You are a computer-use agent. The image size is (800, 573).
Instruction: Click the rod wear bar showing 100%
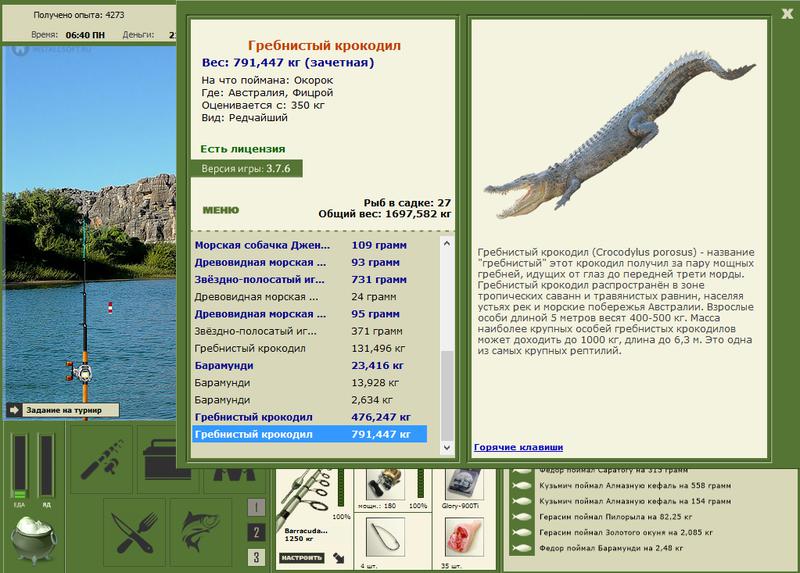click(x=341, y=490)
